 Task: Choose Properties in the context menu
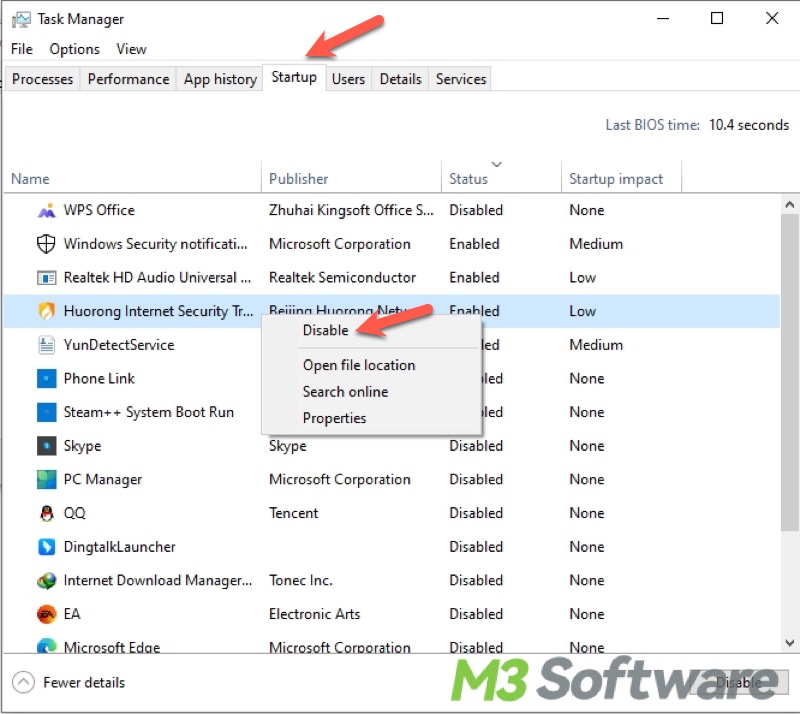334,418
